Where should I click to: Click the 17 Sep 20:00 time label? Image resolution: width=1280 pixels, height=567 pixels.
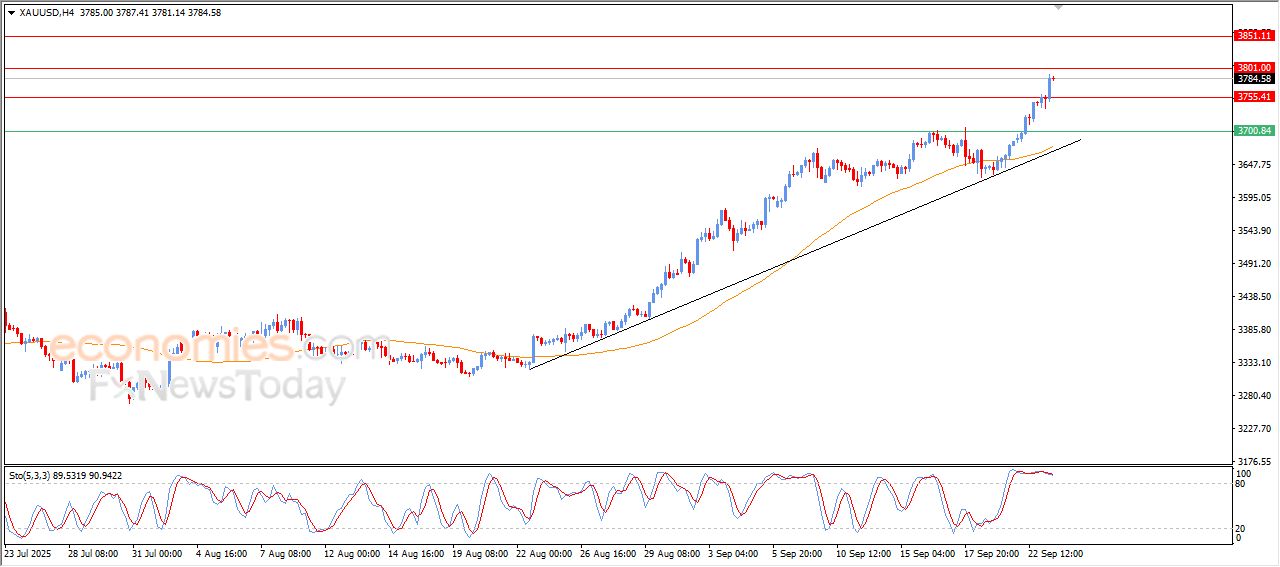[991, 552]
